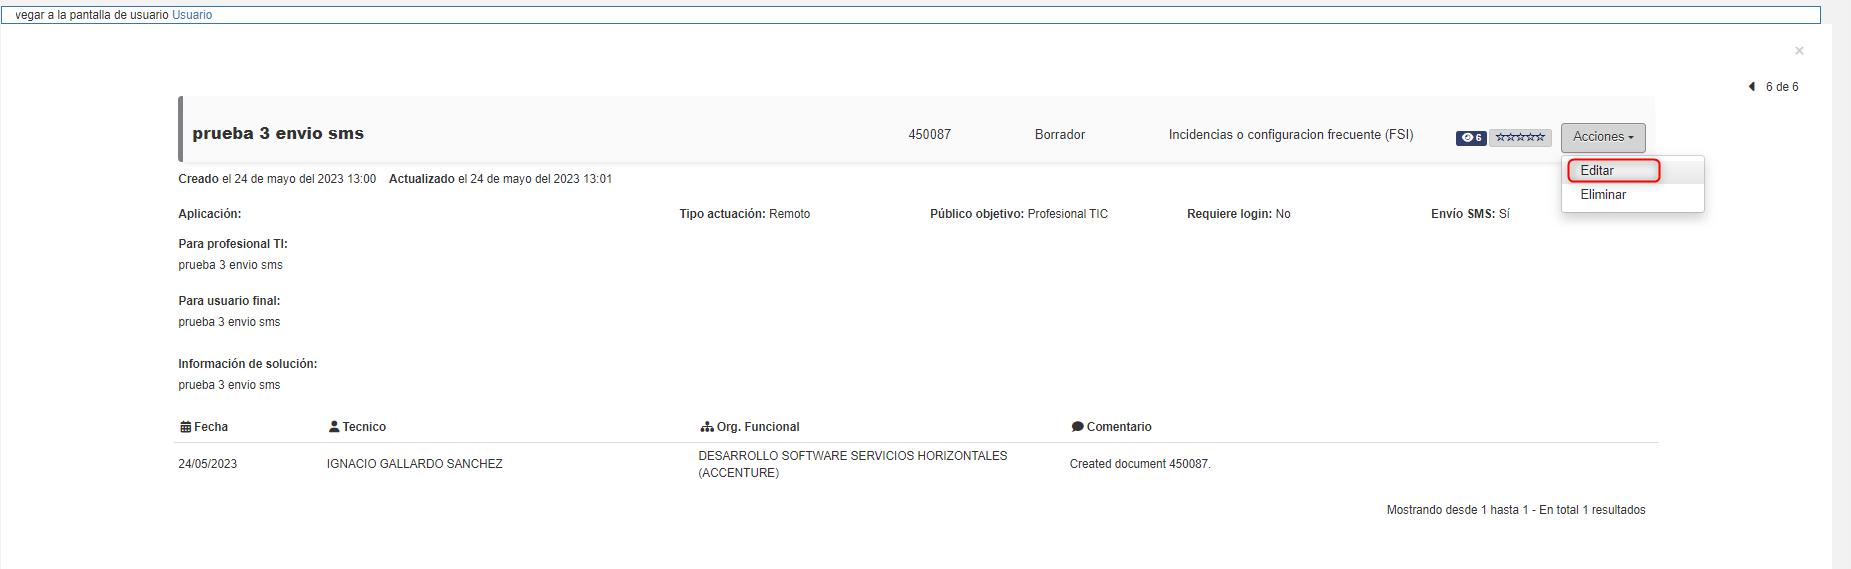Viewport: 1851px width, 569px height.
Task: Sort by the Tecnico column header
Action: pos(357,427)
